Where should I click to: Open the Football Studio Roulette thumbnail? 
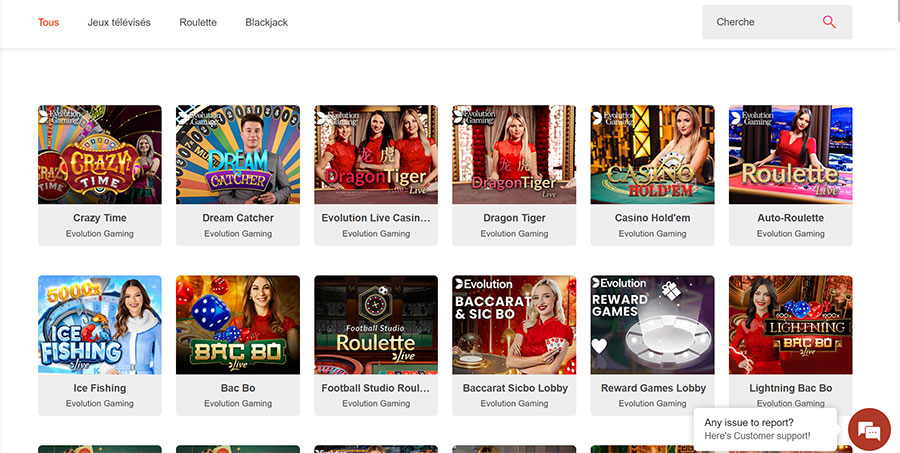click(x=376, y=325)
